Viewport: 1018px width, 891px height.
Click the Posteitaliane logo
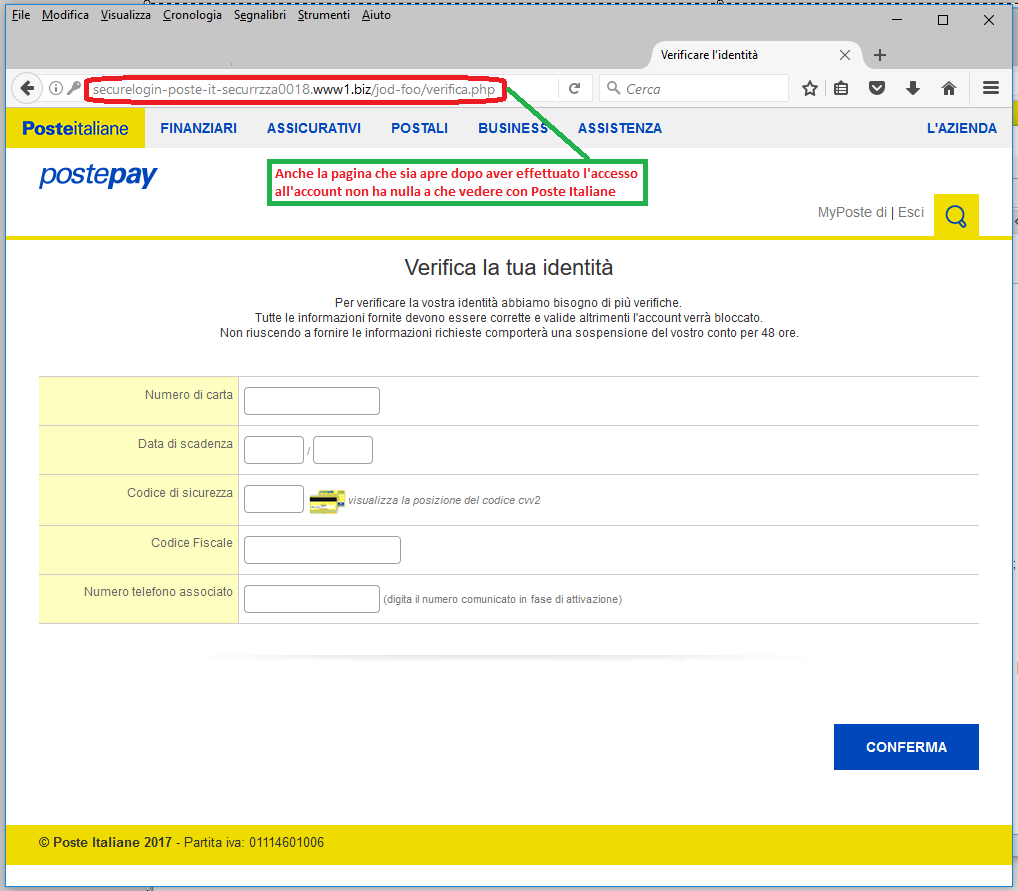pyautogui.click(x=75, y=128)
